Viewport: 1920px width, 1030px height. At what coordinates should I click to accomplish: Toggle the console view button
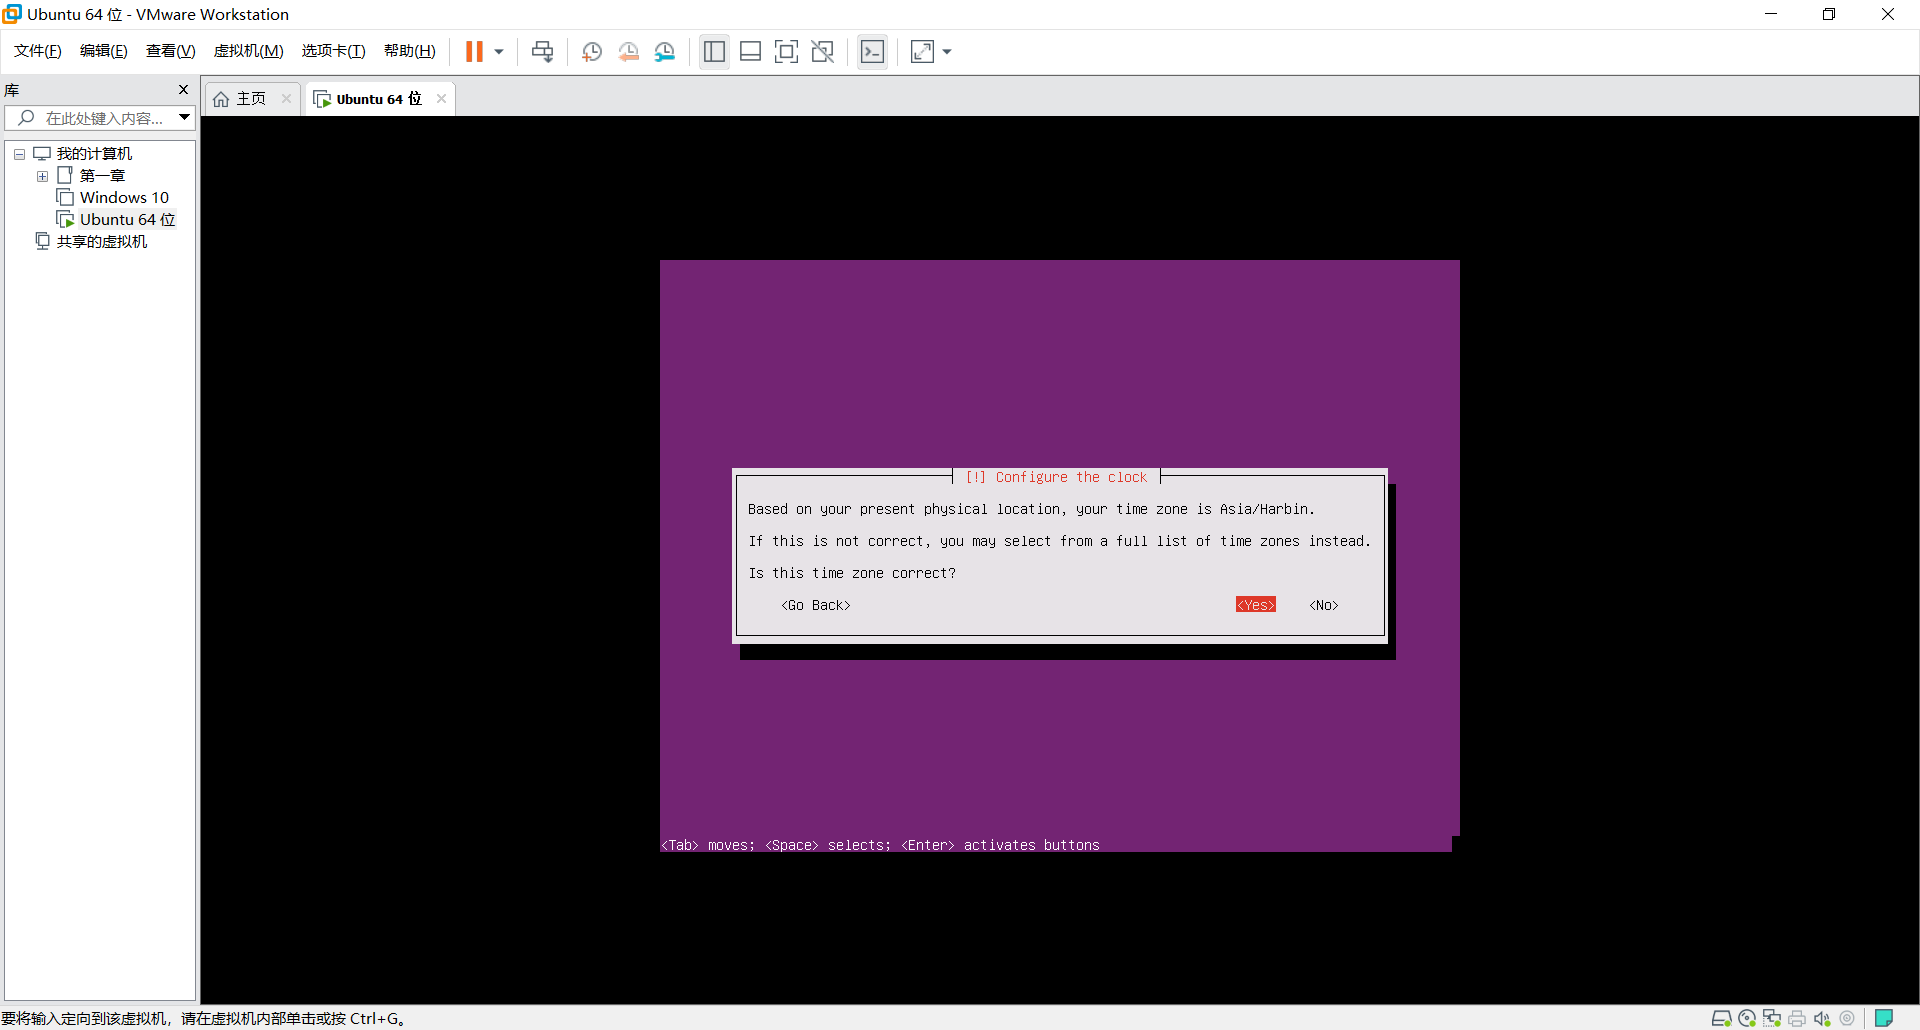[872, 52]
